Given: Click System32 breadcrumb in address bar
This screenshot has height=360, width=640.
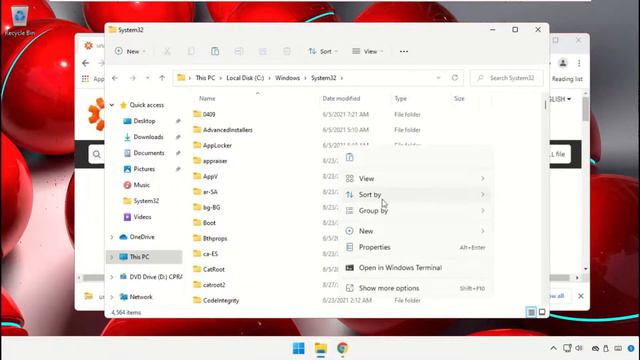Looking at the screenshot, I should [x=324, y=78].
